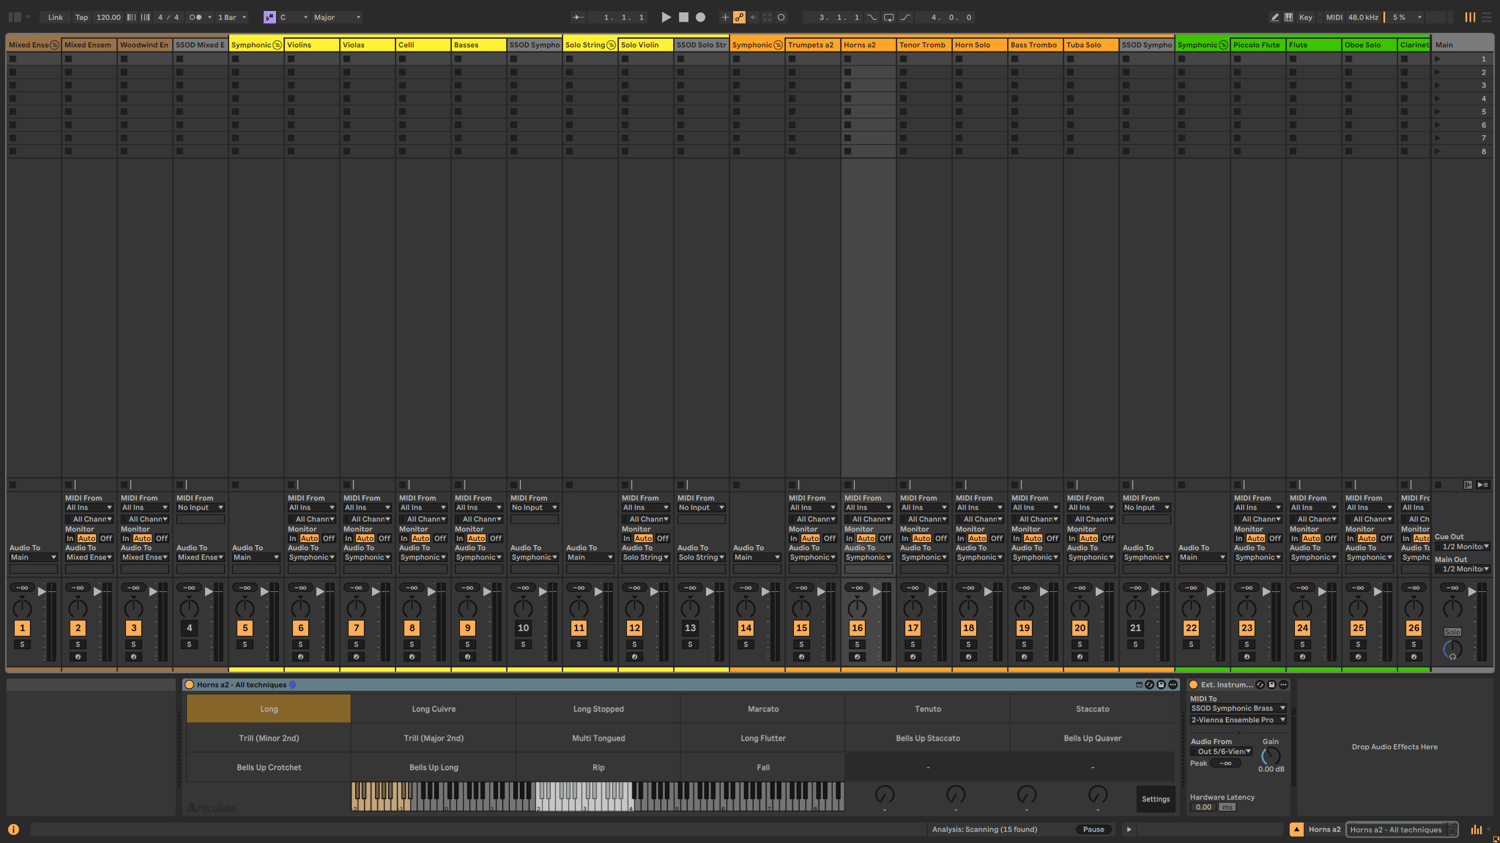This screenshot has height=843, width=1500.
Task: Activate track 10 with its number button
Action: (x=523, y=628)
